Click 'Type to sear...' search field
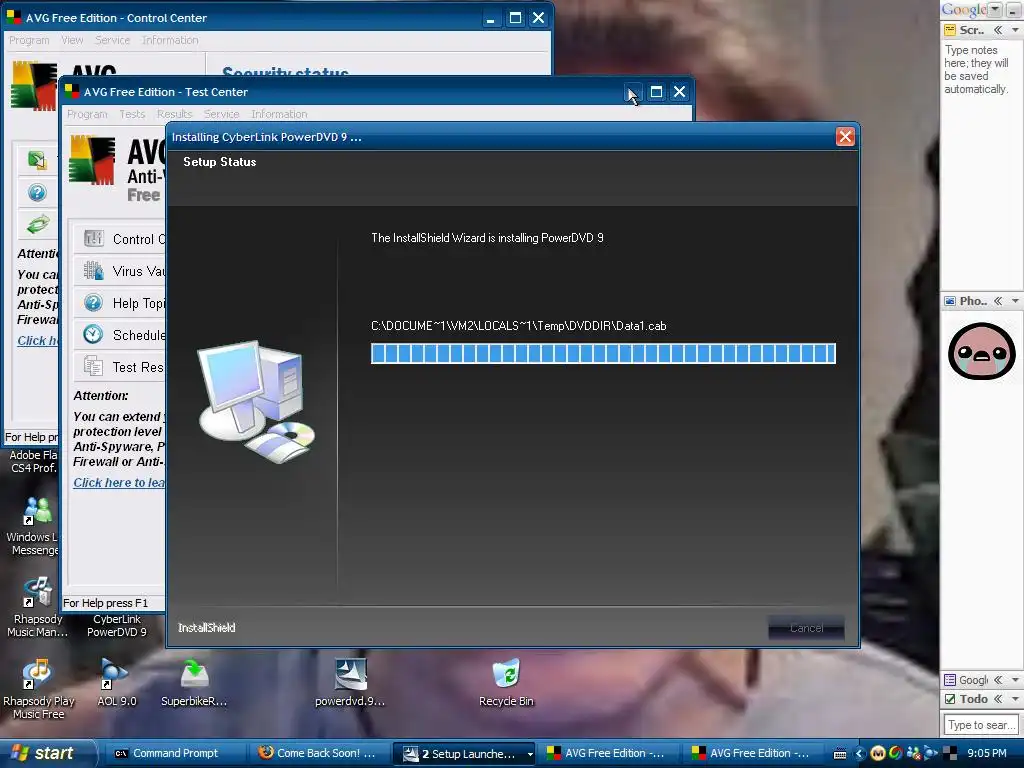 point(981,725)
